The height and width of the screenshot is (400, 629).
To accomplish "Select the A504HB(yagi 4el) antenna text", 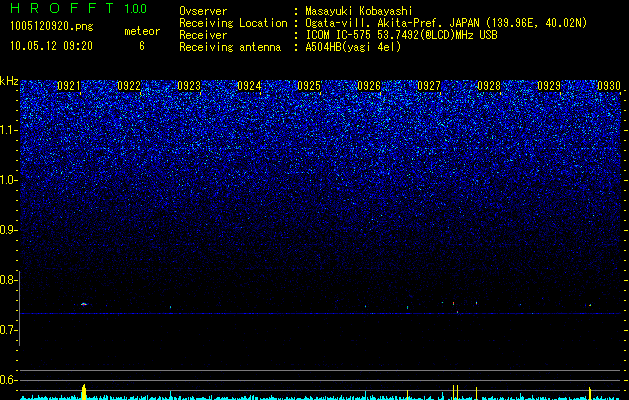I will [353, 47].
